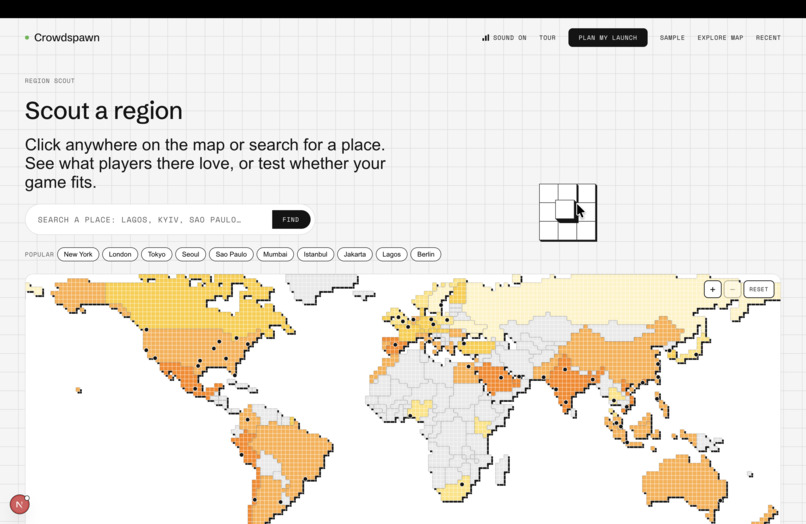Image resolution: width=806 pixels, height=524 pixels.
Task: Open the Recent menu item
Action: pos(768,38)
